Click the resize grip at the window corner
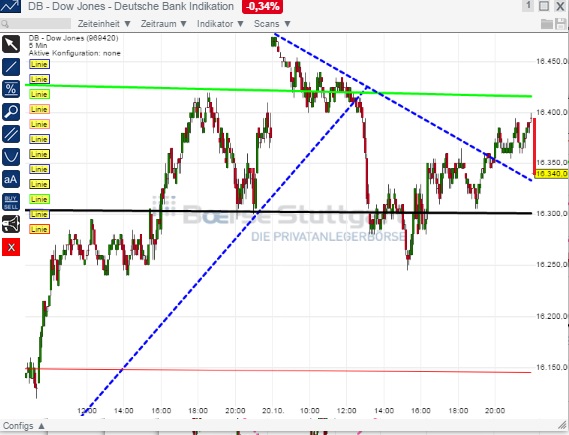Image resolution: width=569 pixels, height=435 pixels. tap(562, 425)
